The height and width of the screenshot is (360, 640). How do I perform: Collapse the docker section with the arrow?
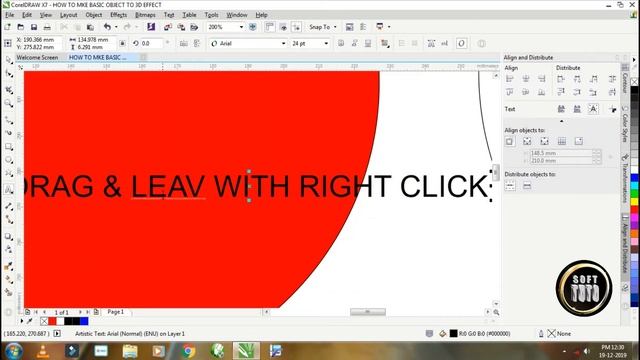[562, 121]
